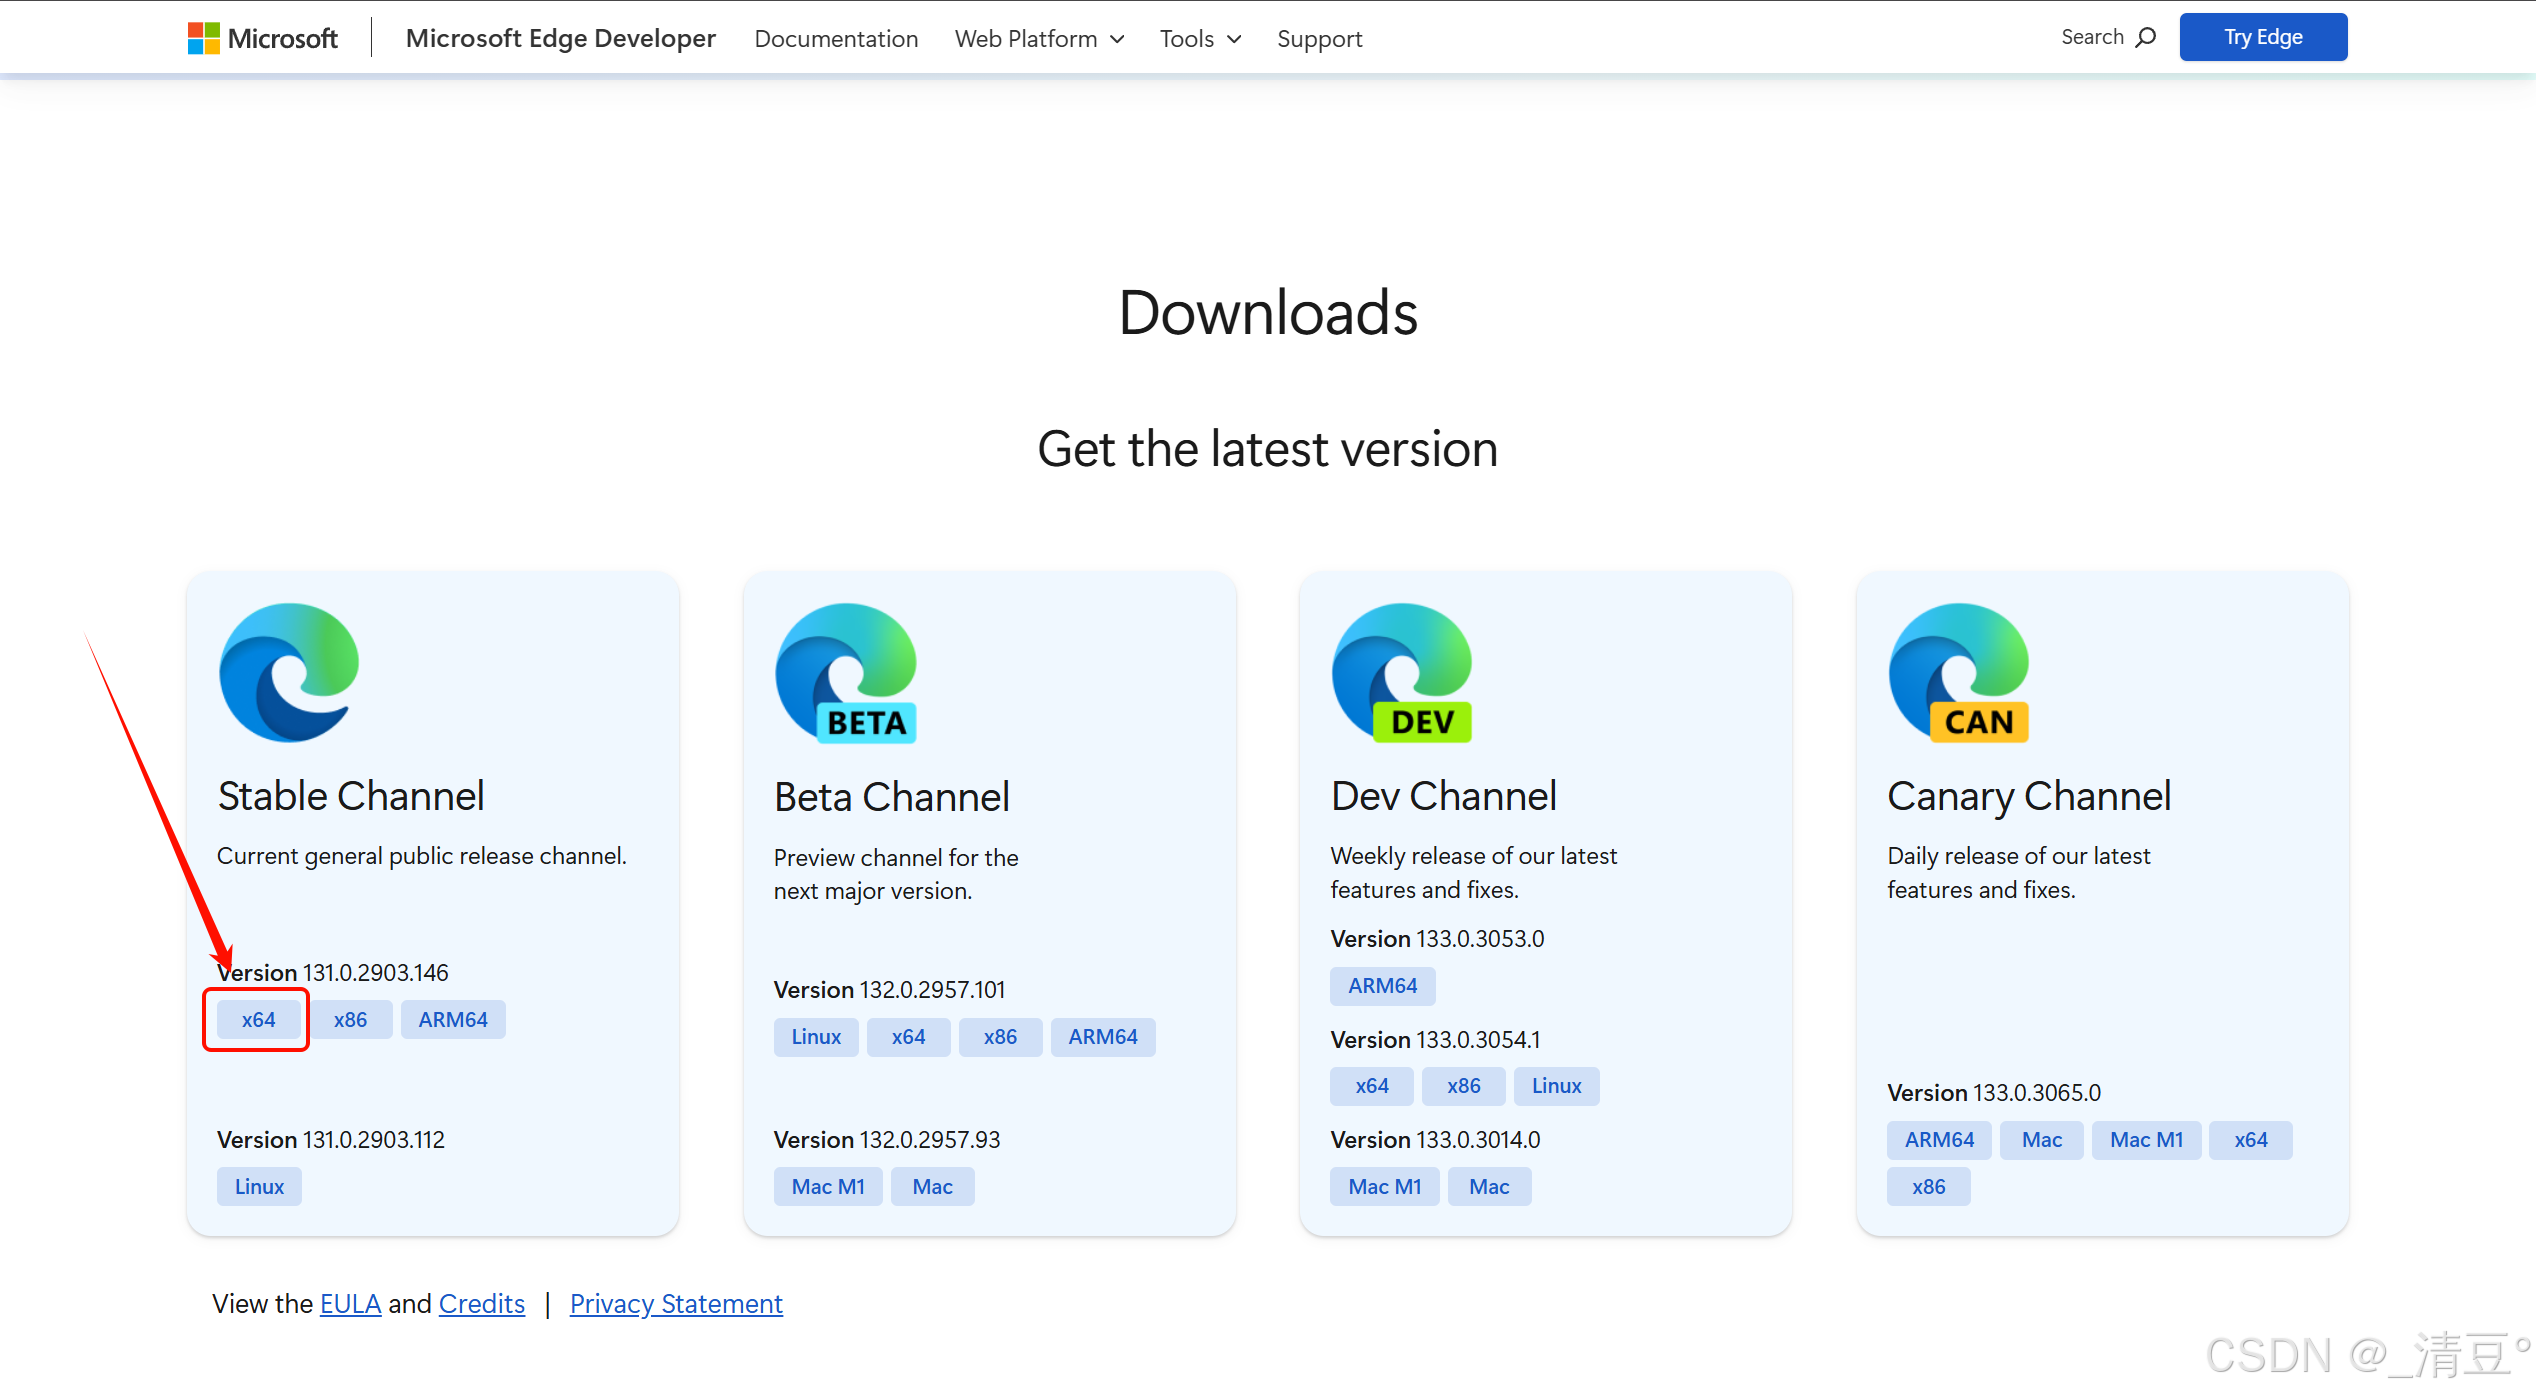Viewport: 2536px width, 1396px height.
Task: Click Version 133.0.3054.1 text
Action: (x=1435, y=1040)
